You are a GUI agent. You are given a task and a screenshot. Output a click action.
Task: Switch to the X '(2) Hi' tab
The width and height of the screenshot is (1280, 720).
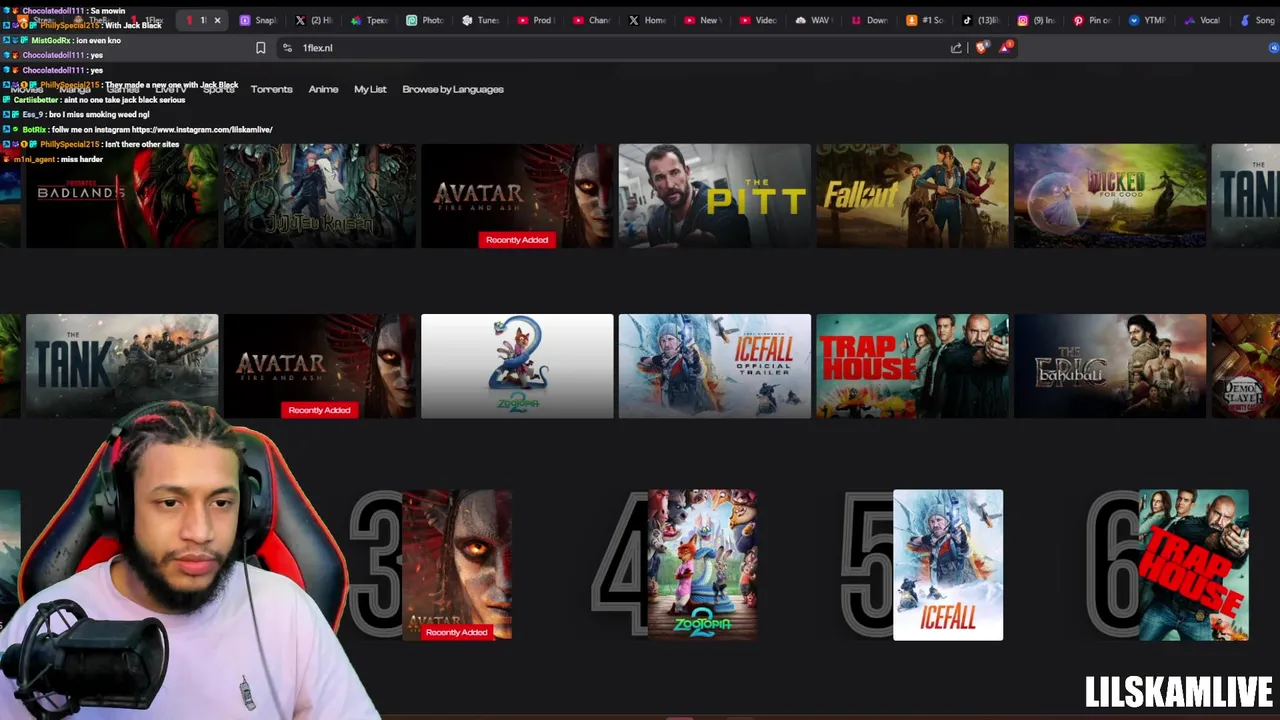313,20
